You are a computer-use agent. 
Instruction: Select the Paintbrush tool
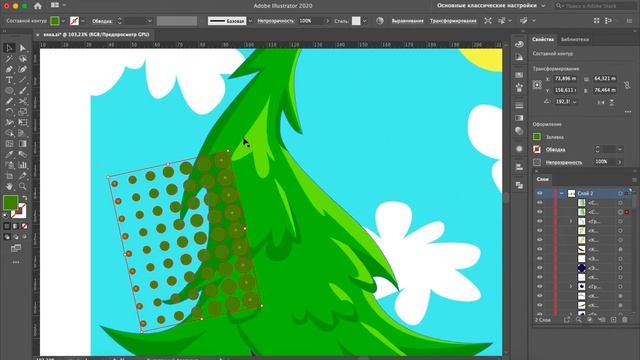(x=23, y=91)
